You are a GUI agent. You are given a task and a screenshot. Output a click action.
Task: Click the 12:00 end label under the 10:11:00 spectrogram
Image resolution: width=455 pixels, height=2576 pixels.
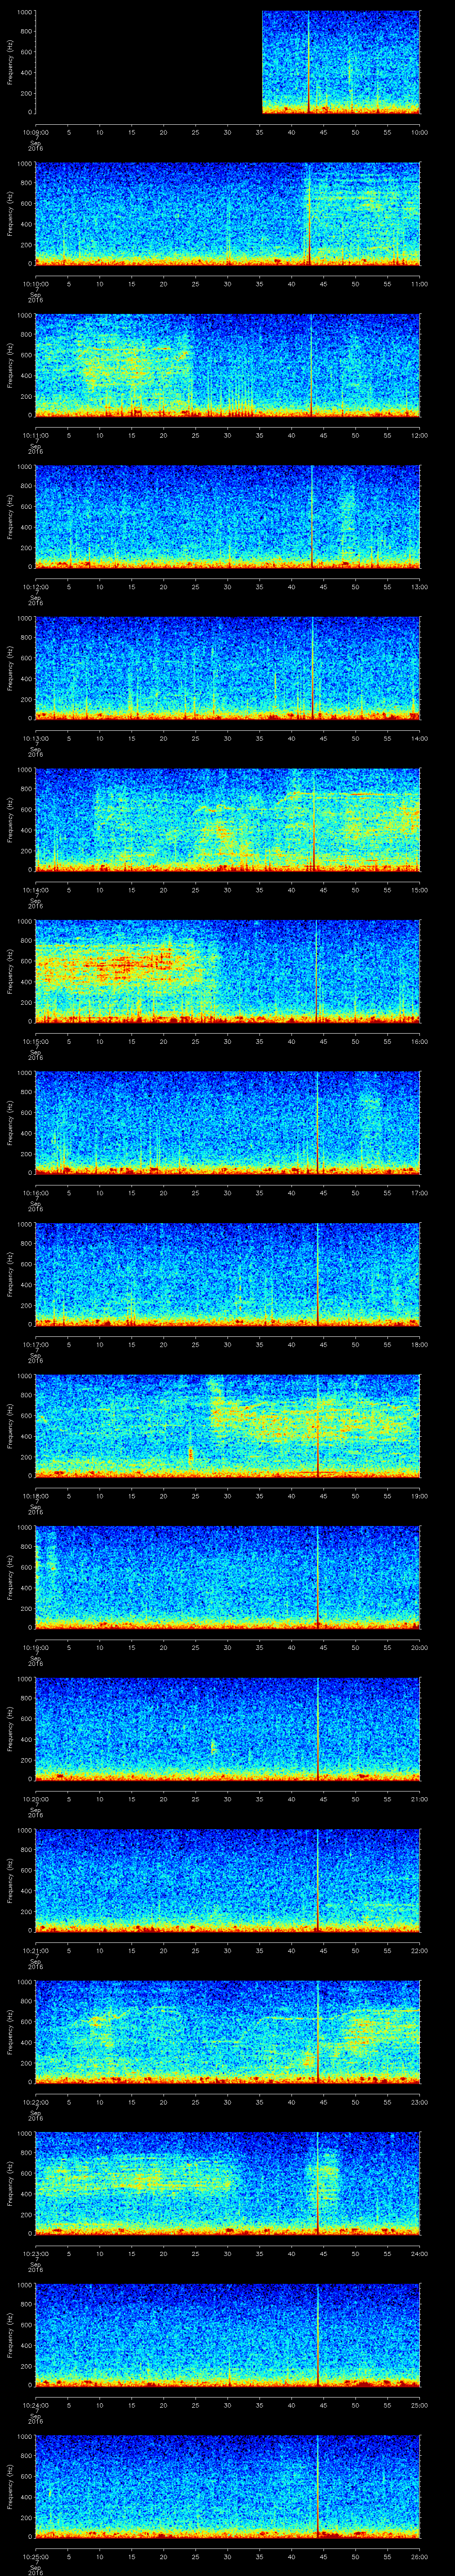pos(419,435)
